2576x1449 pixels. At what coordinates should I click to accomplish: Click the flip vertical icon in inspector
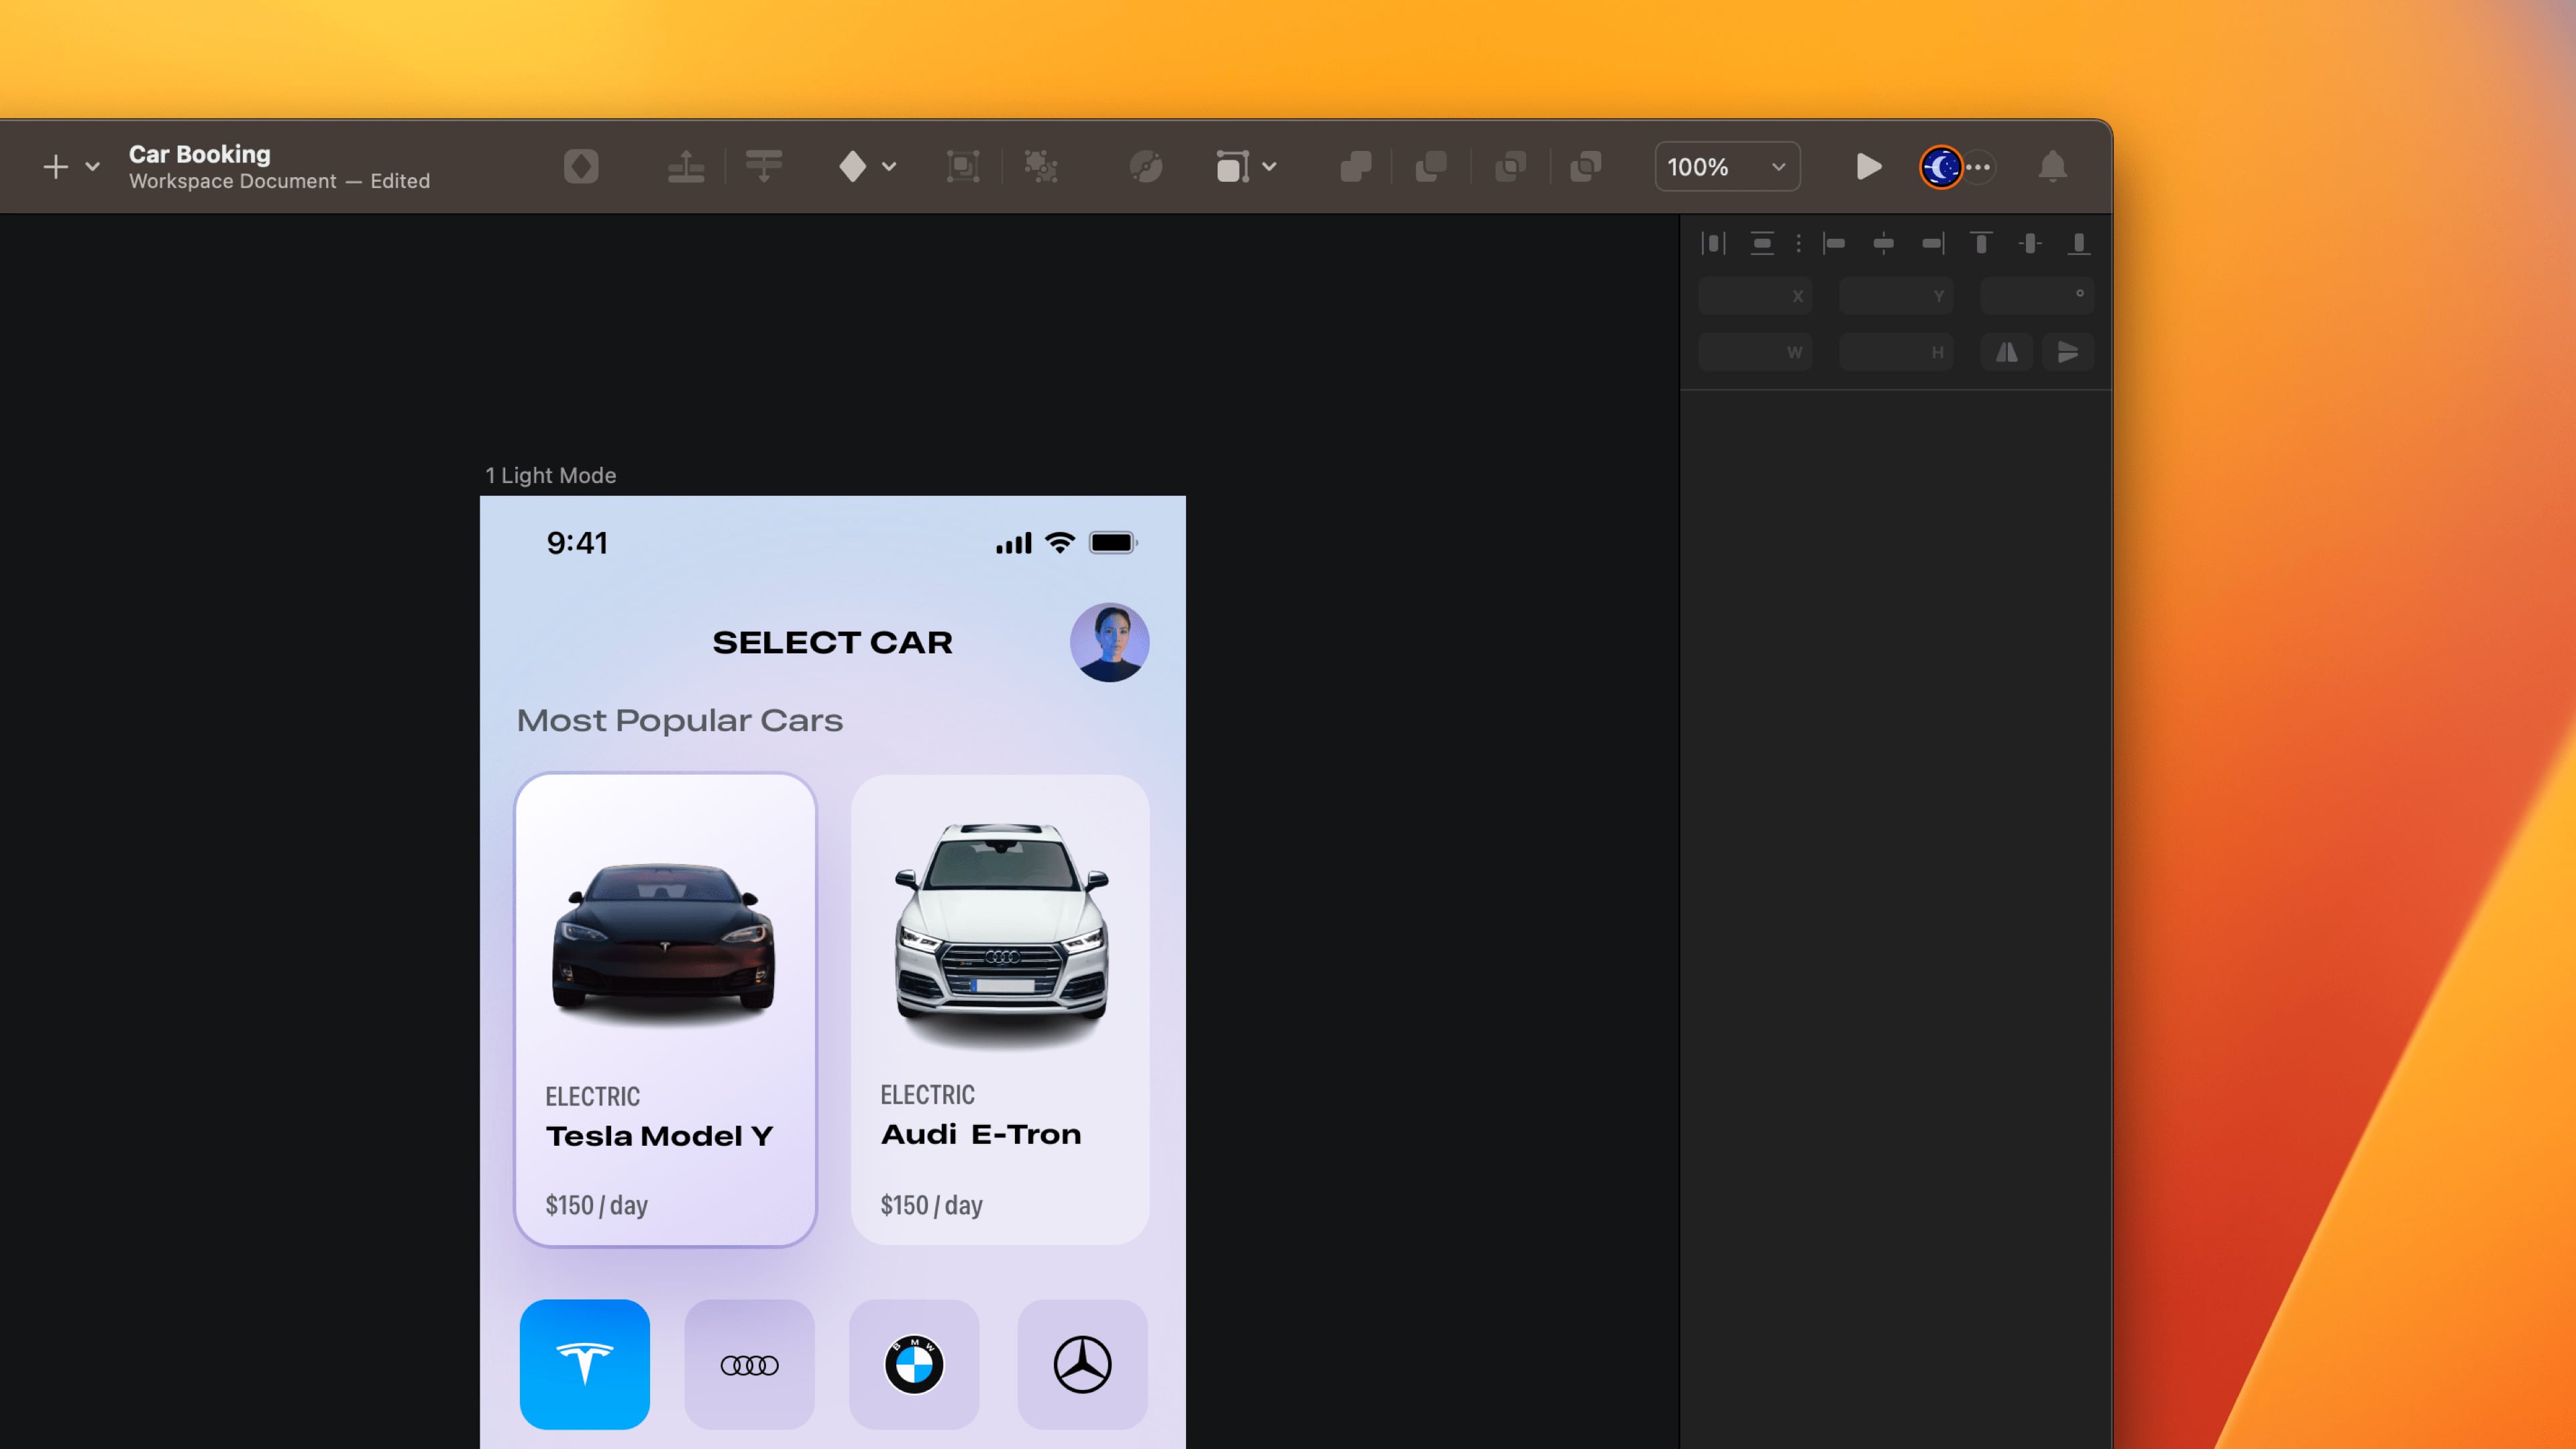click(2067, 351)
